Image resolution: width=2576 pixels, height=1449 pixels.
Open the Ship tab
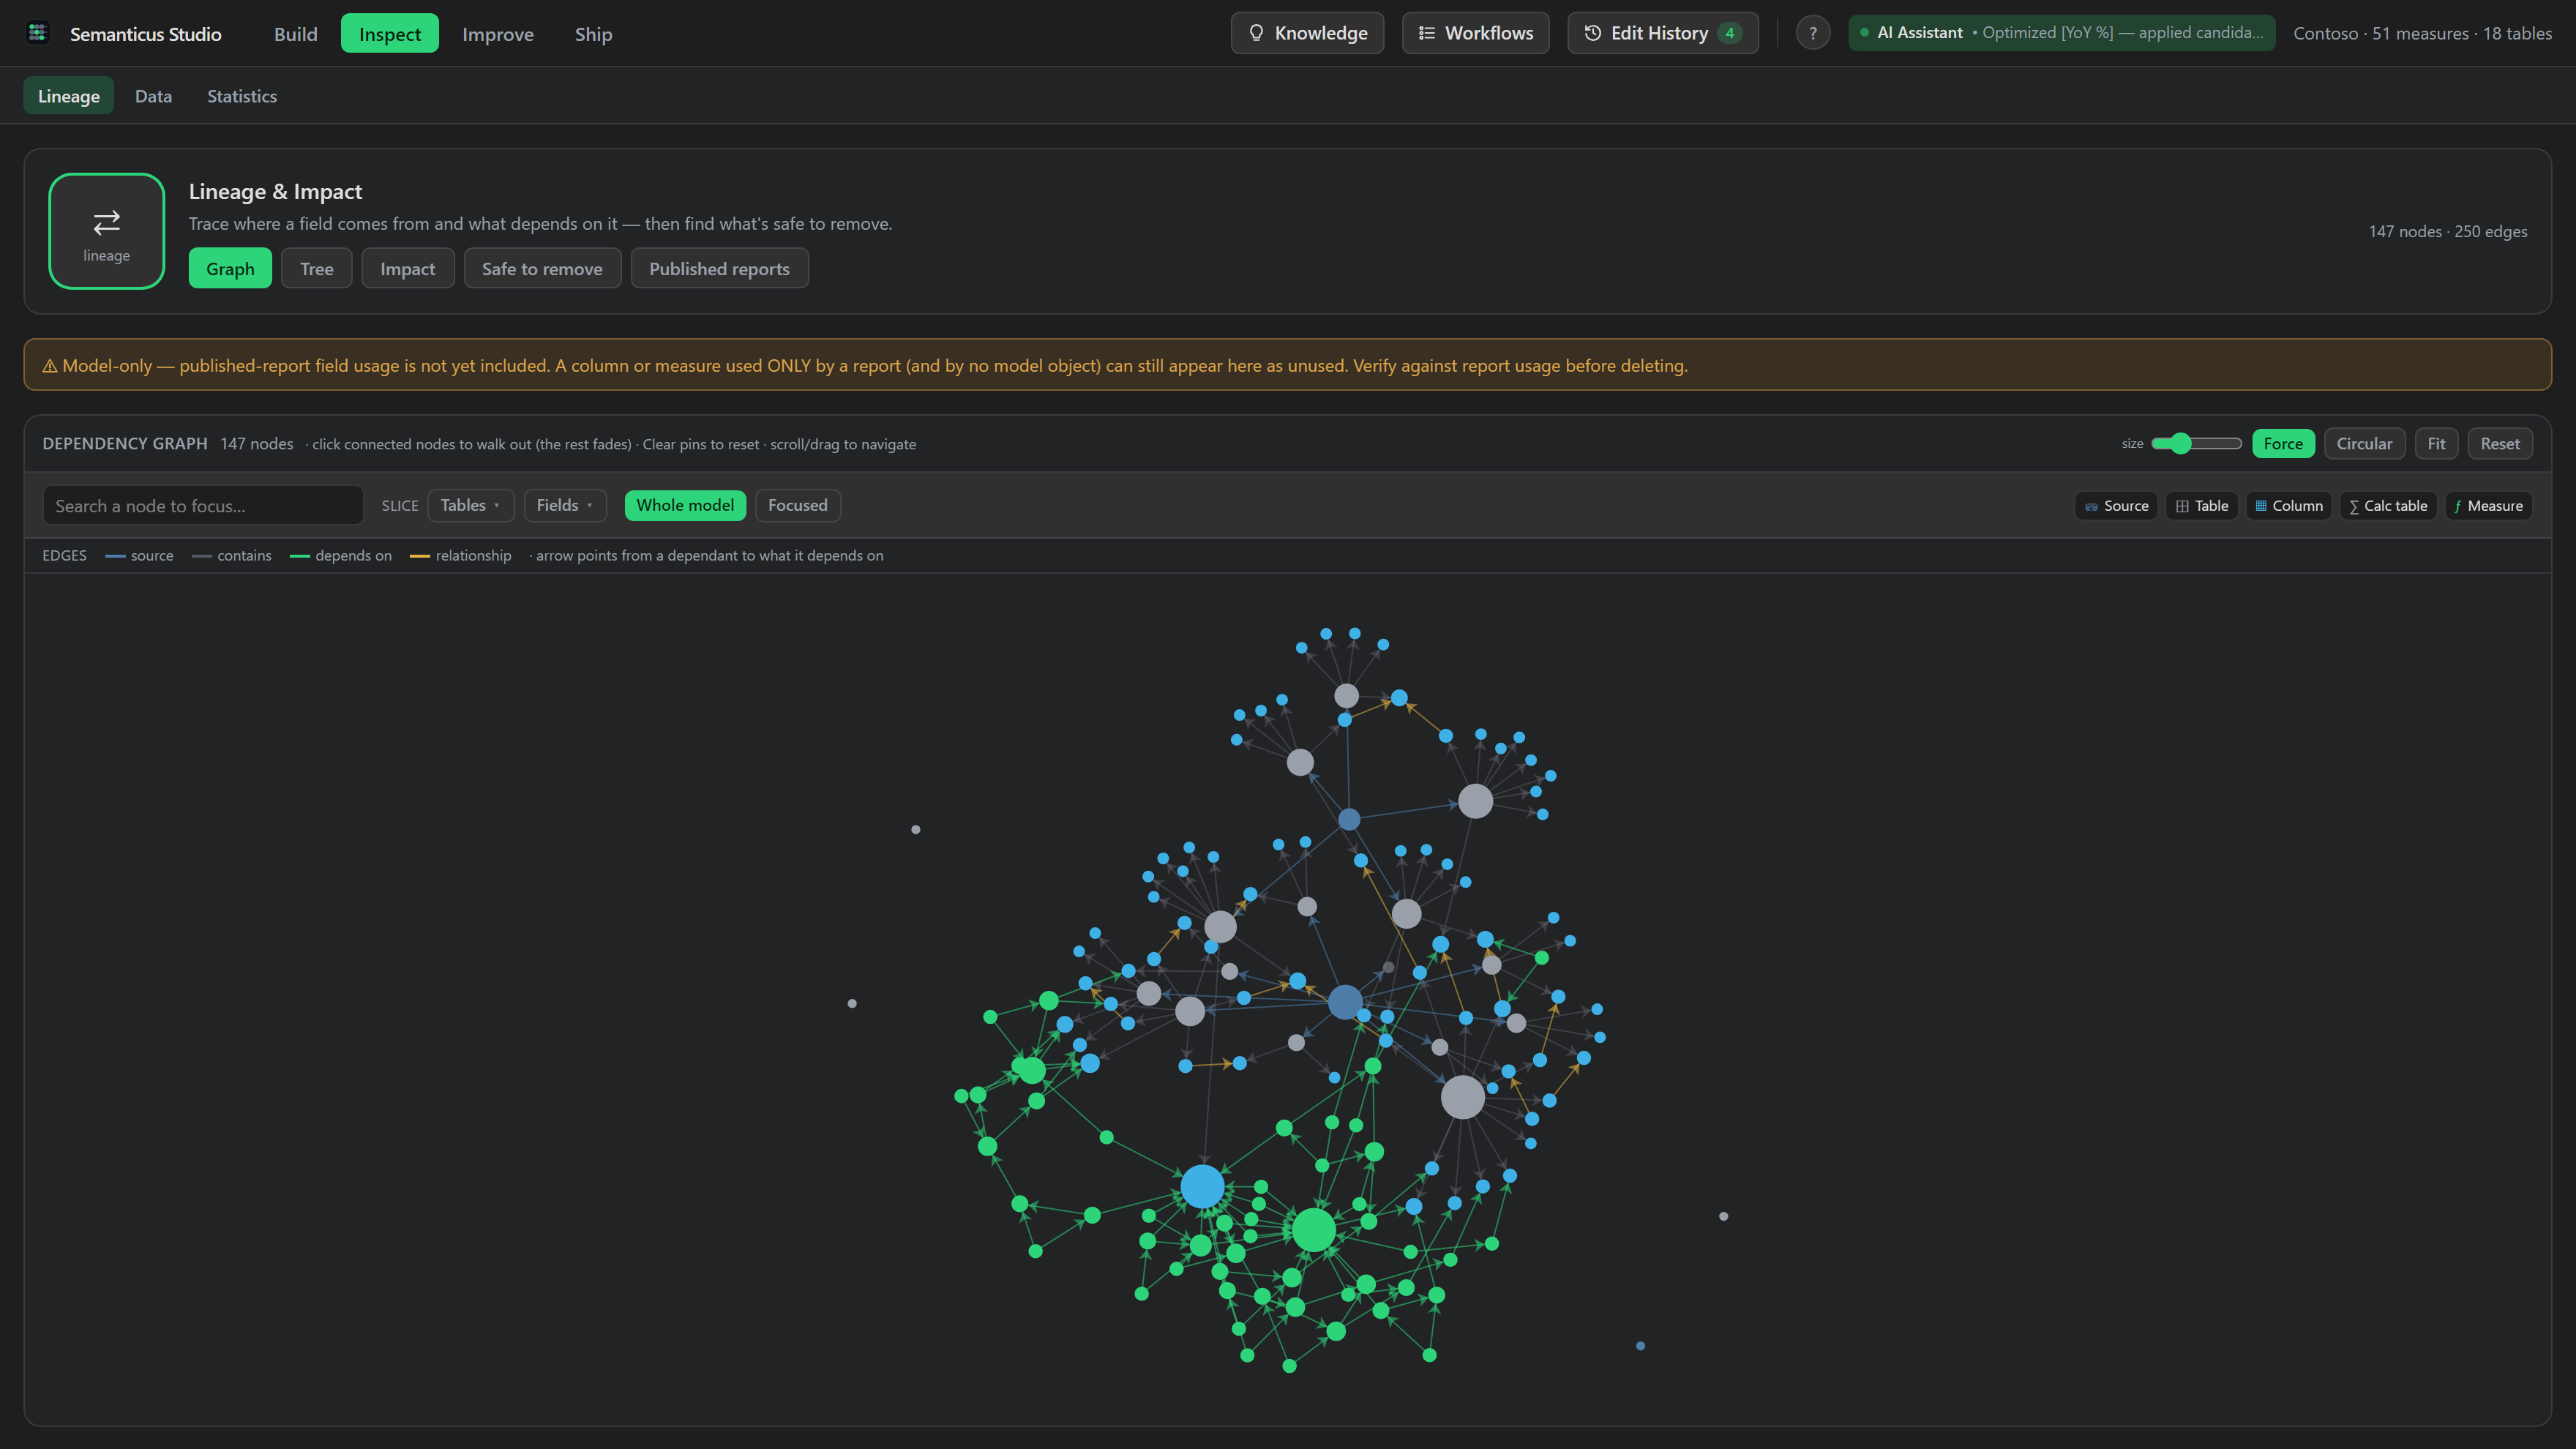pos(593,34)
